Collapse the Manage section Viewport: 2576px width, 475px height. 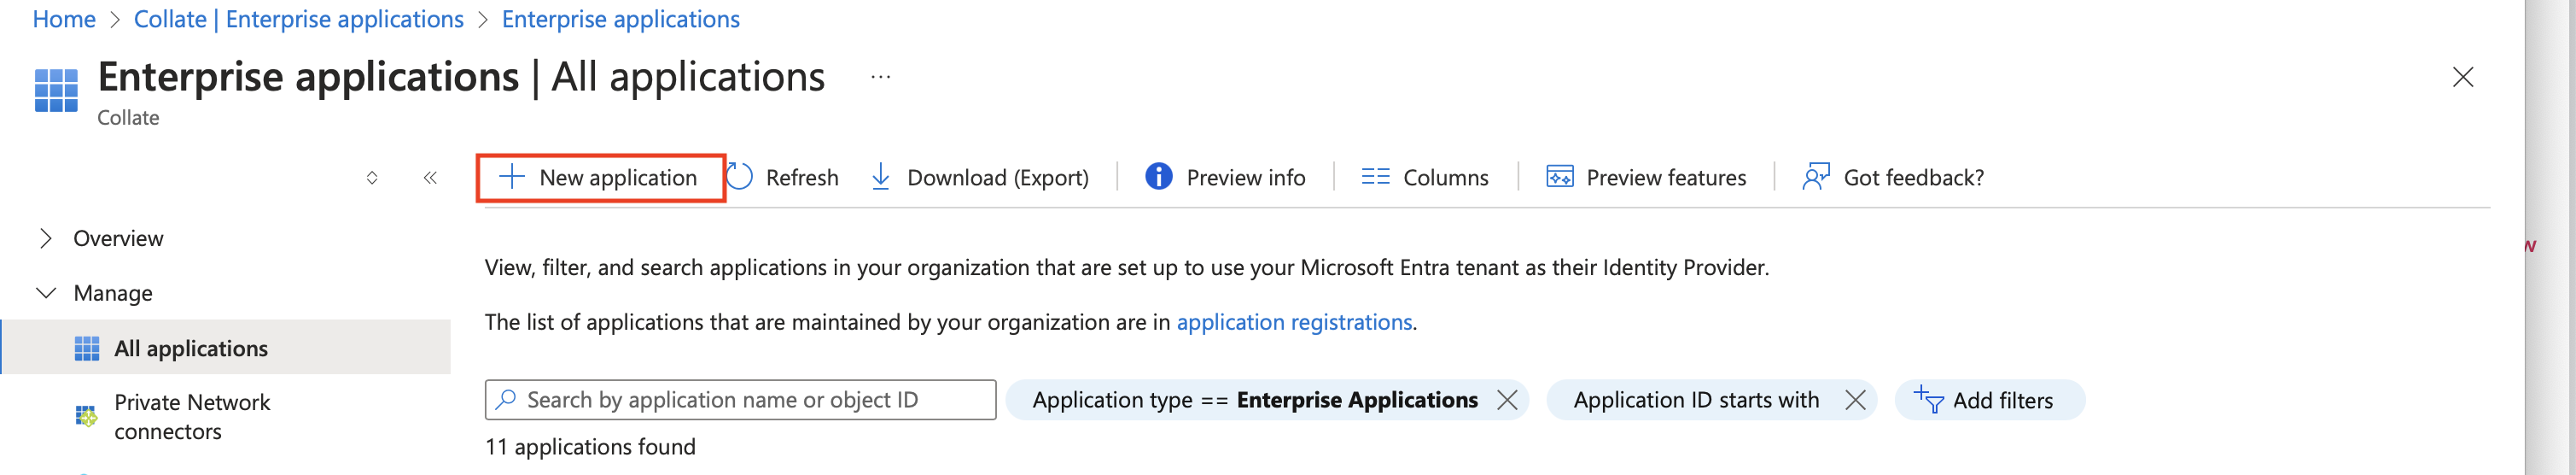pos(46,293)
